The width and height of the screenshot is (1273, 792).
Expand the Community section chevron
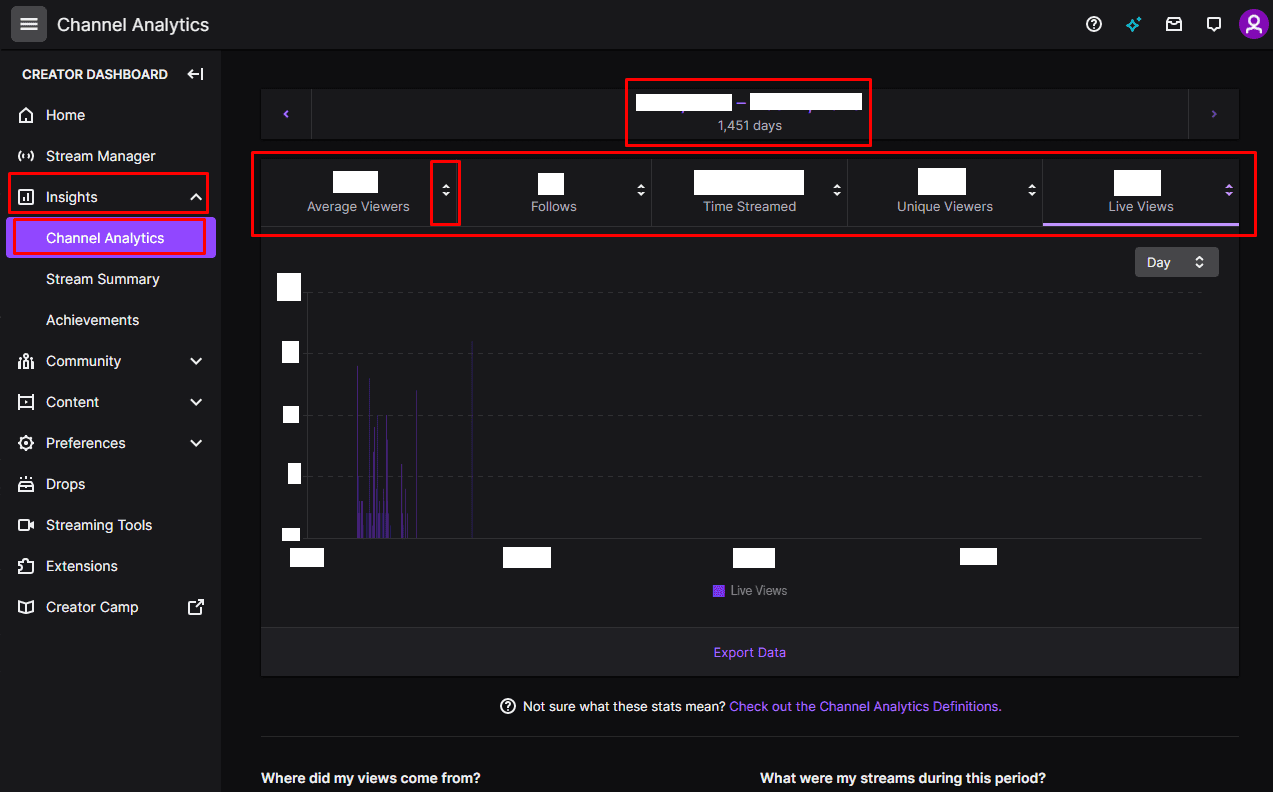(196, 361)
